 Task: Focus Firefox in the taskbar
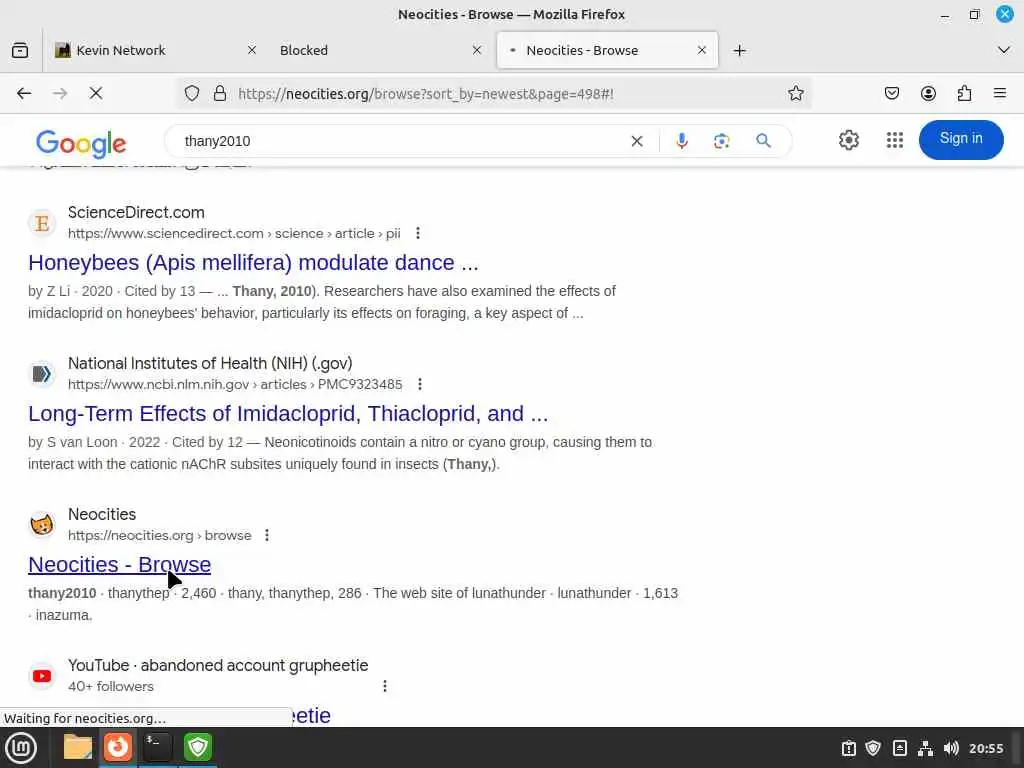coord(118,747)
